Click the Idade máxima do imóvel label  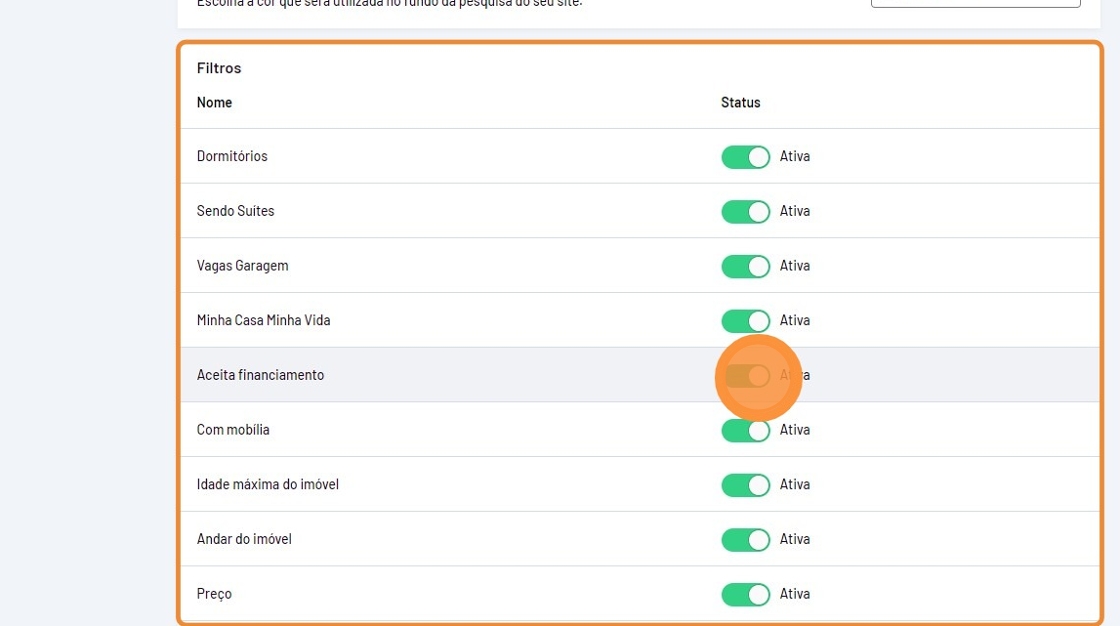coord(267,485)
